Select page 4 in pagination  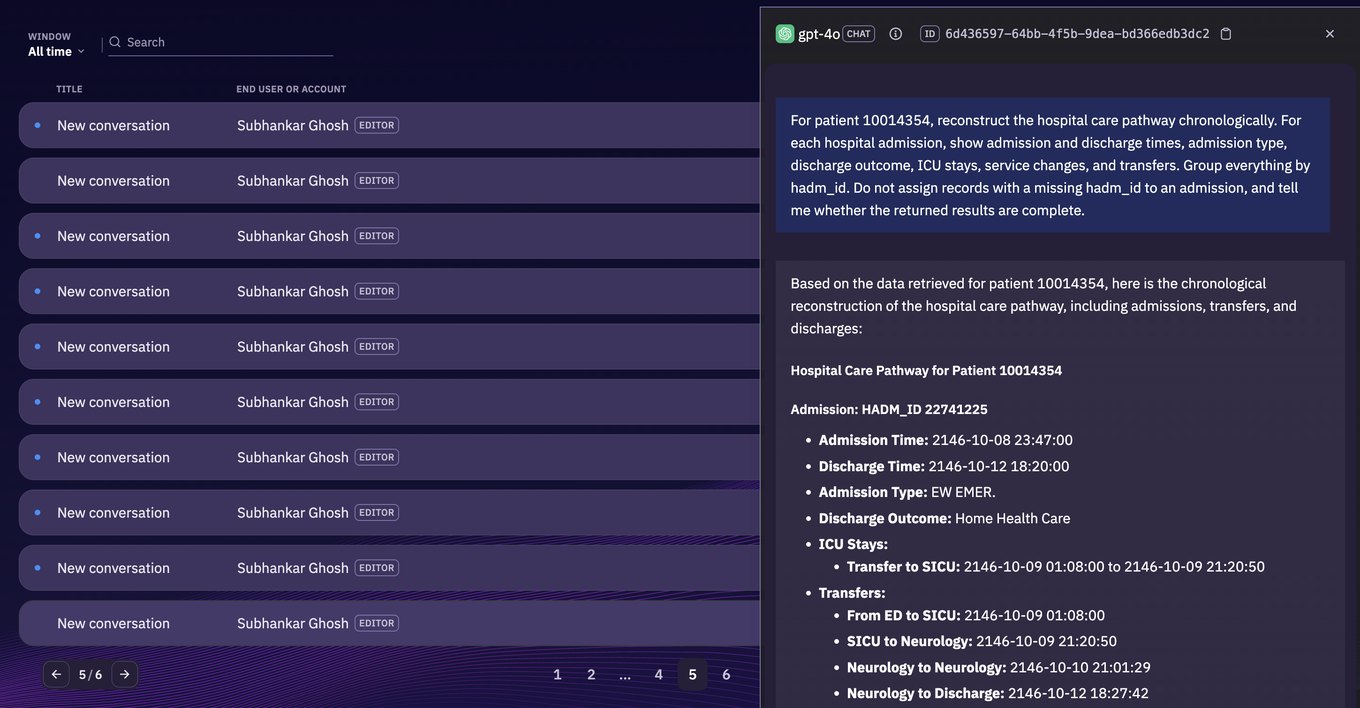[x=659, y=675]
